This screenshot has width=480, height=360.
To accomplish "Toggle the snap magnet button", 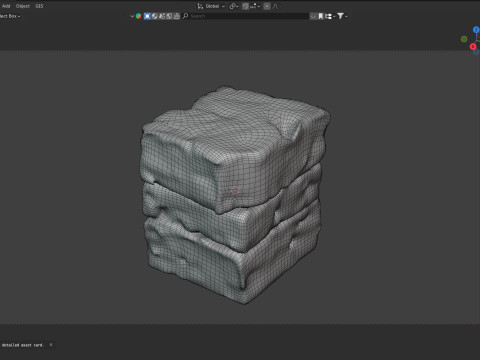I will pos(245,6).
